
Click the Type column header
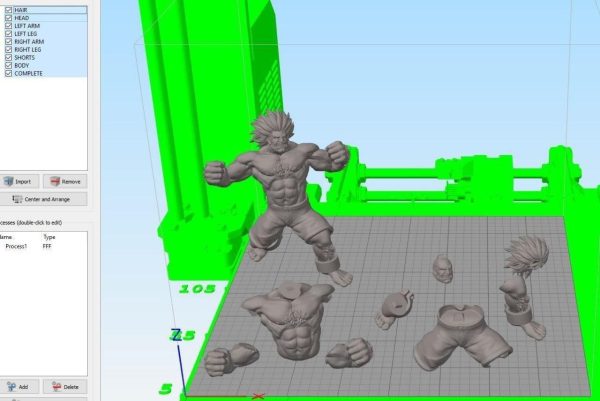[49, 237]
